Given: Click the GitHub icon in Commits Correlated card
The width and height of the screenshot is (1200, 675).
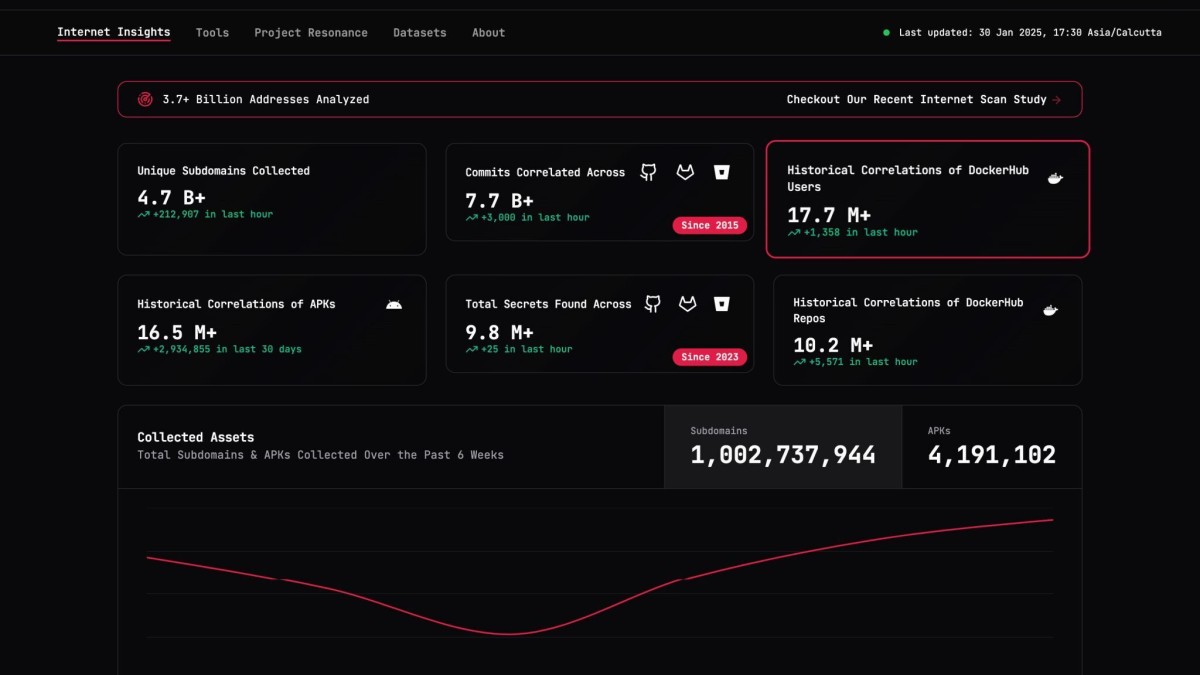Looking at the screenshot, I should click(649, 173).
